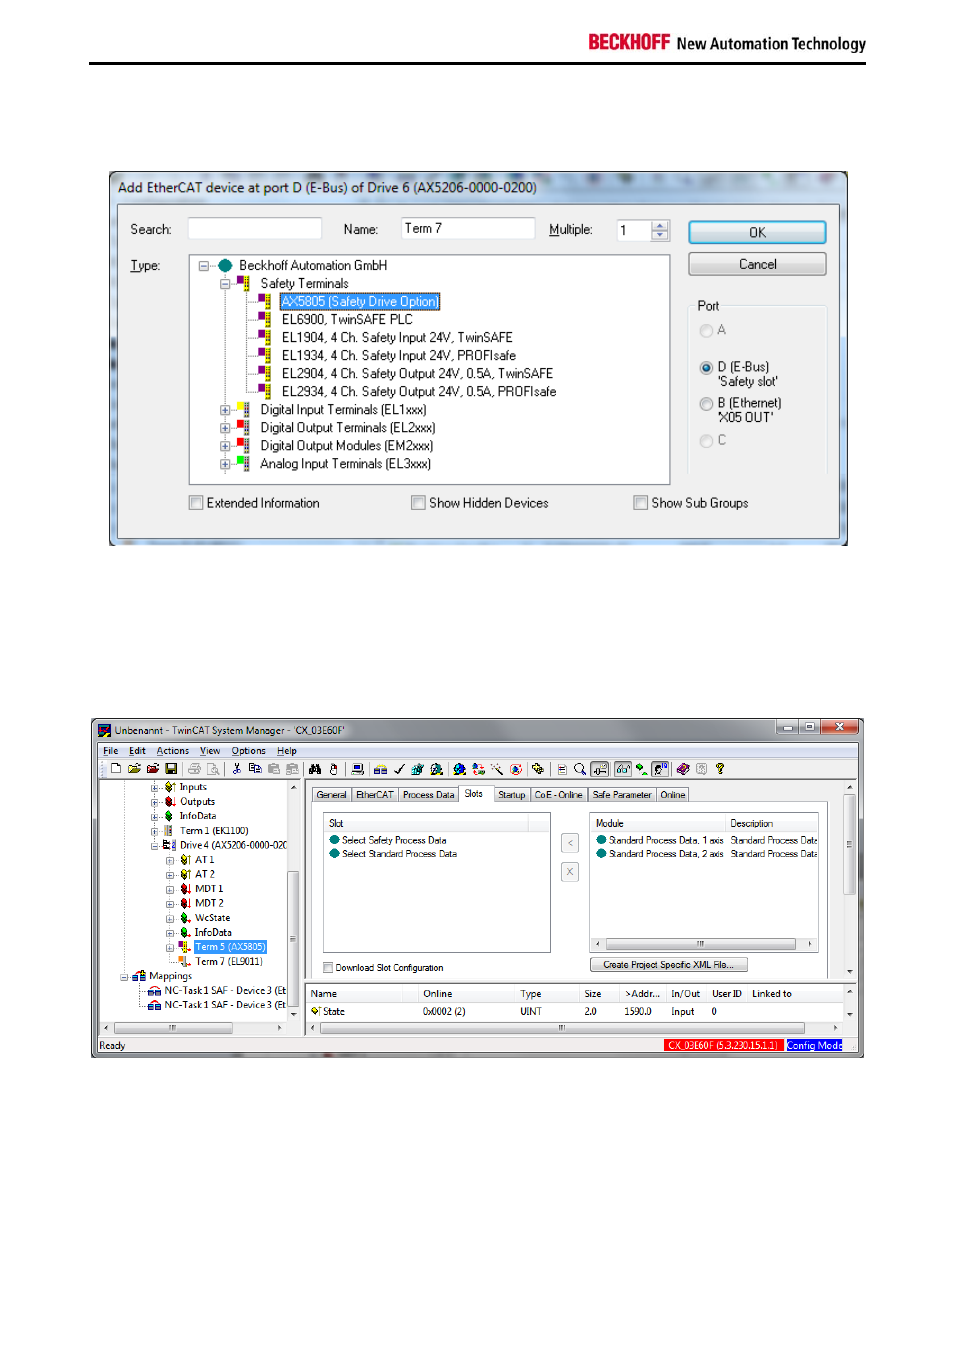This screenshot has width=954, height=1350.
Task: Select the port A radio button
Action: 706,331
